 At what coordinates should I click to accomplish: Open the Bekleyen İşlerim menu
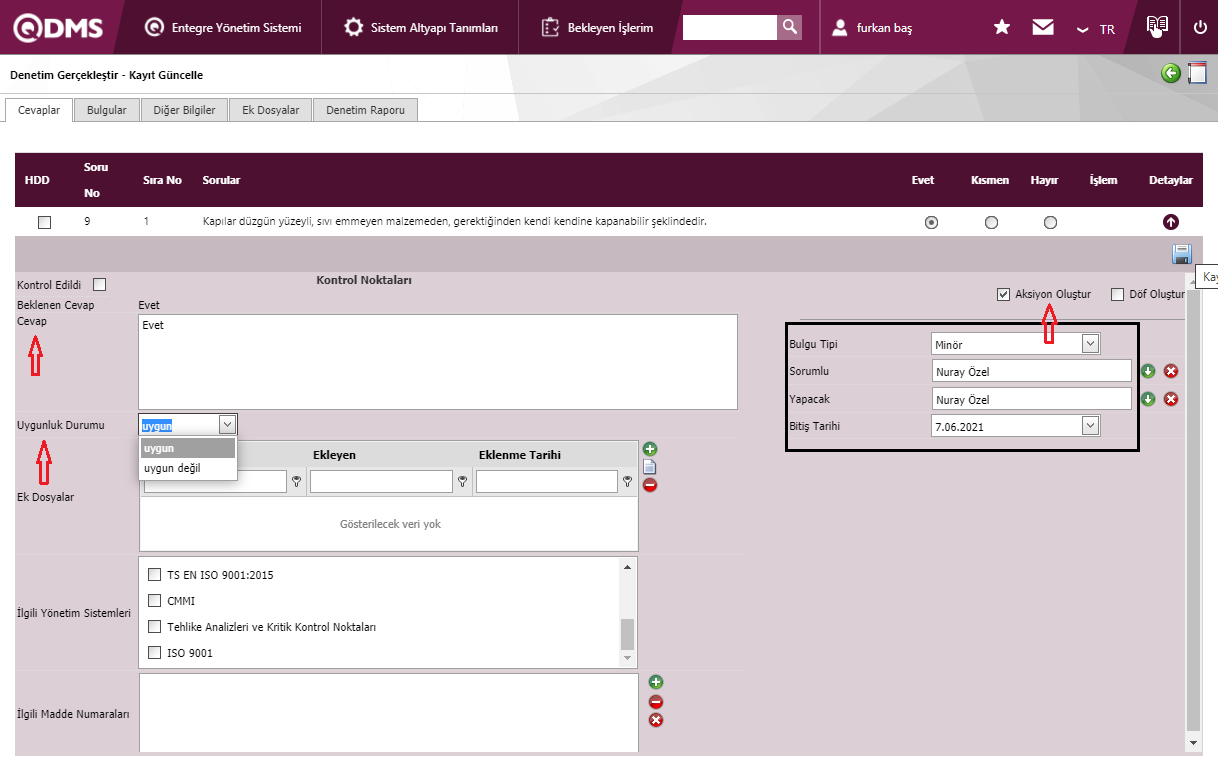[x=598, y=27]
